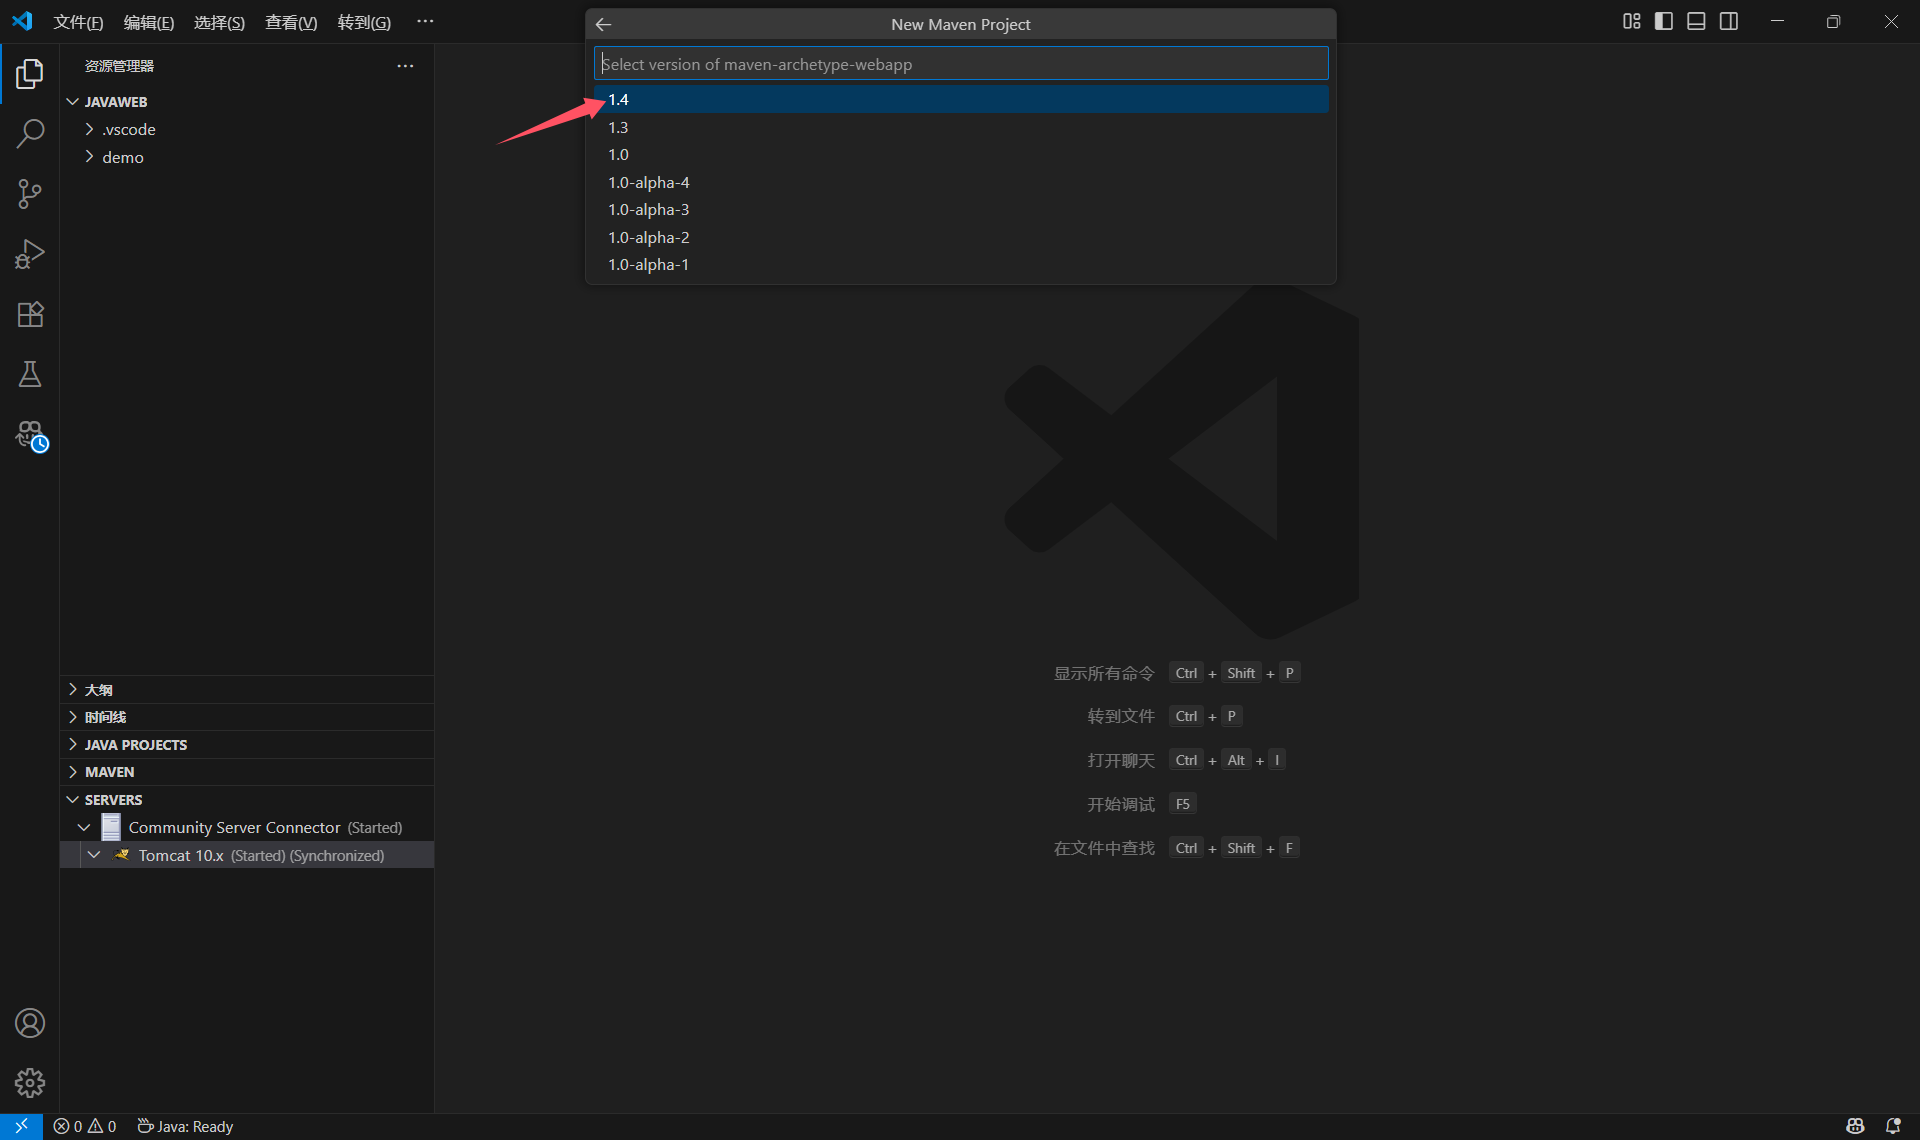Open the Accounts menu icon

(x=30, y=1023)
